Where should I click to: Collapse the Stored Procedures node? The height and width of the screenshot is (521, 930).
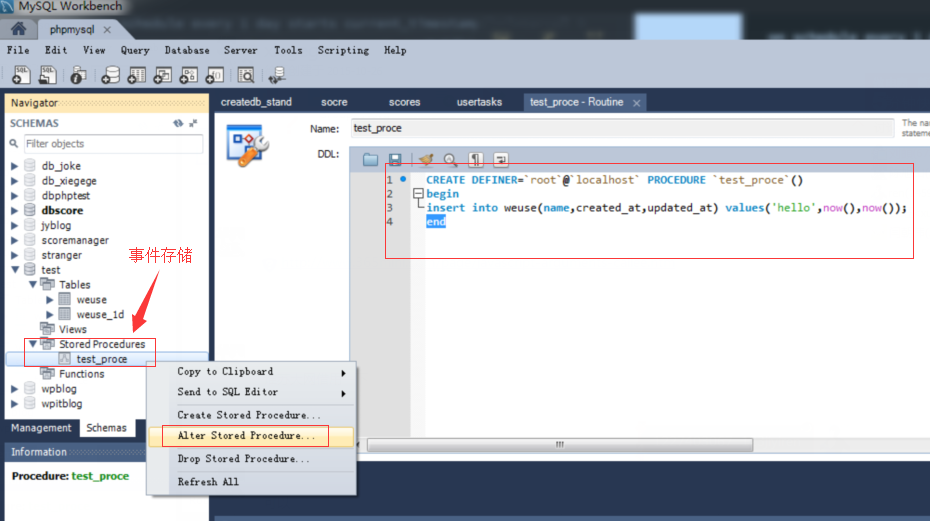(33, 344)
